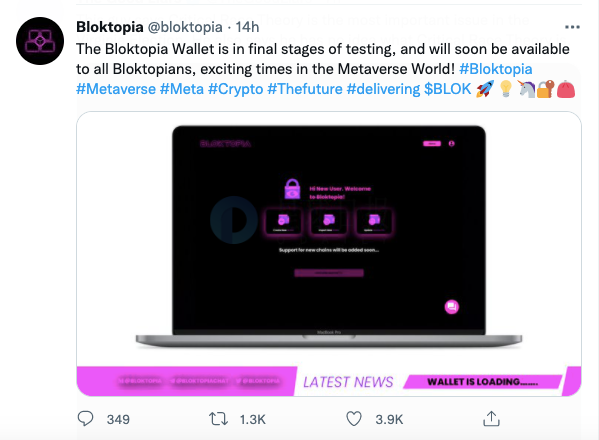The image size is (599, 440).
Task: Follow the #Meta hashtag link
Action: click(x=181, y=89)
